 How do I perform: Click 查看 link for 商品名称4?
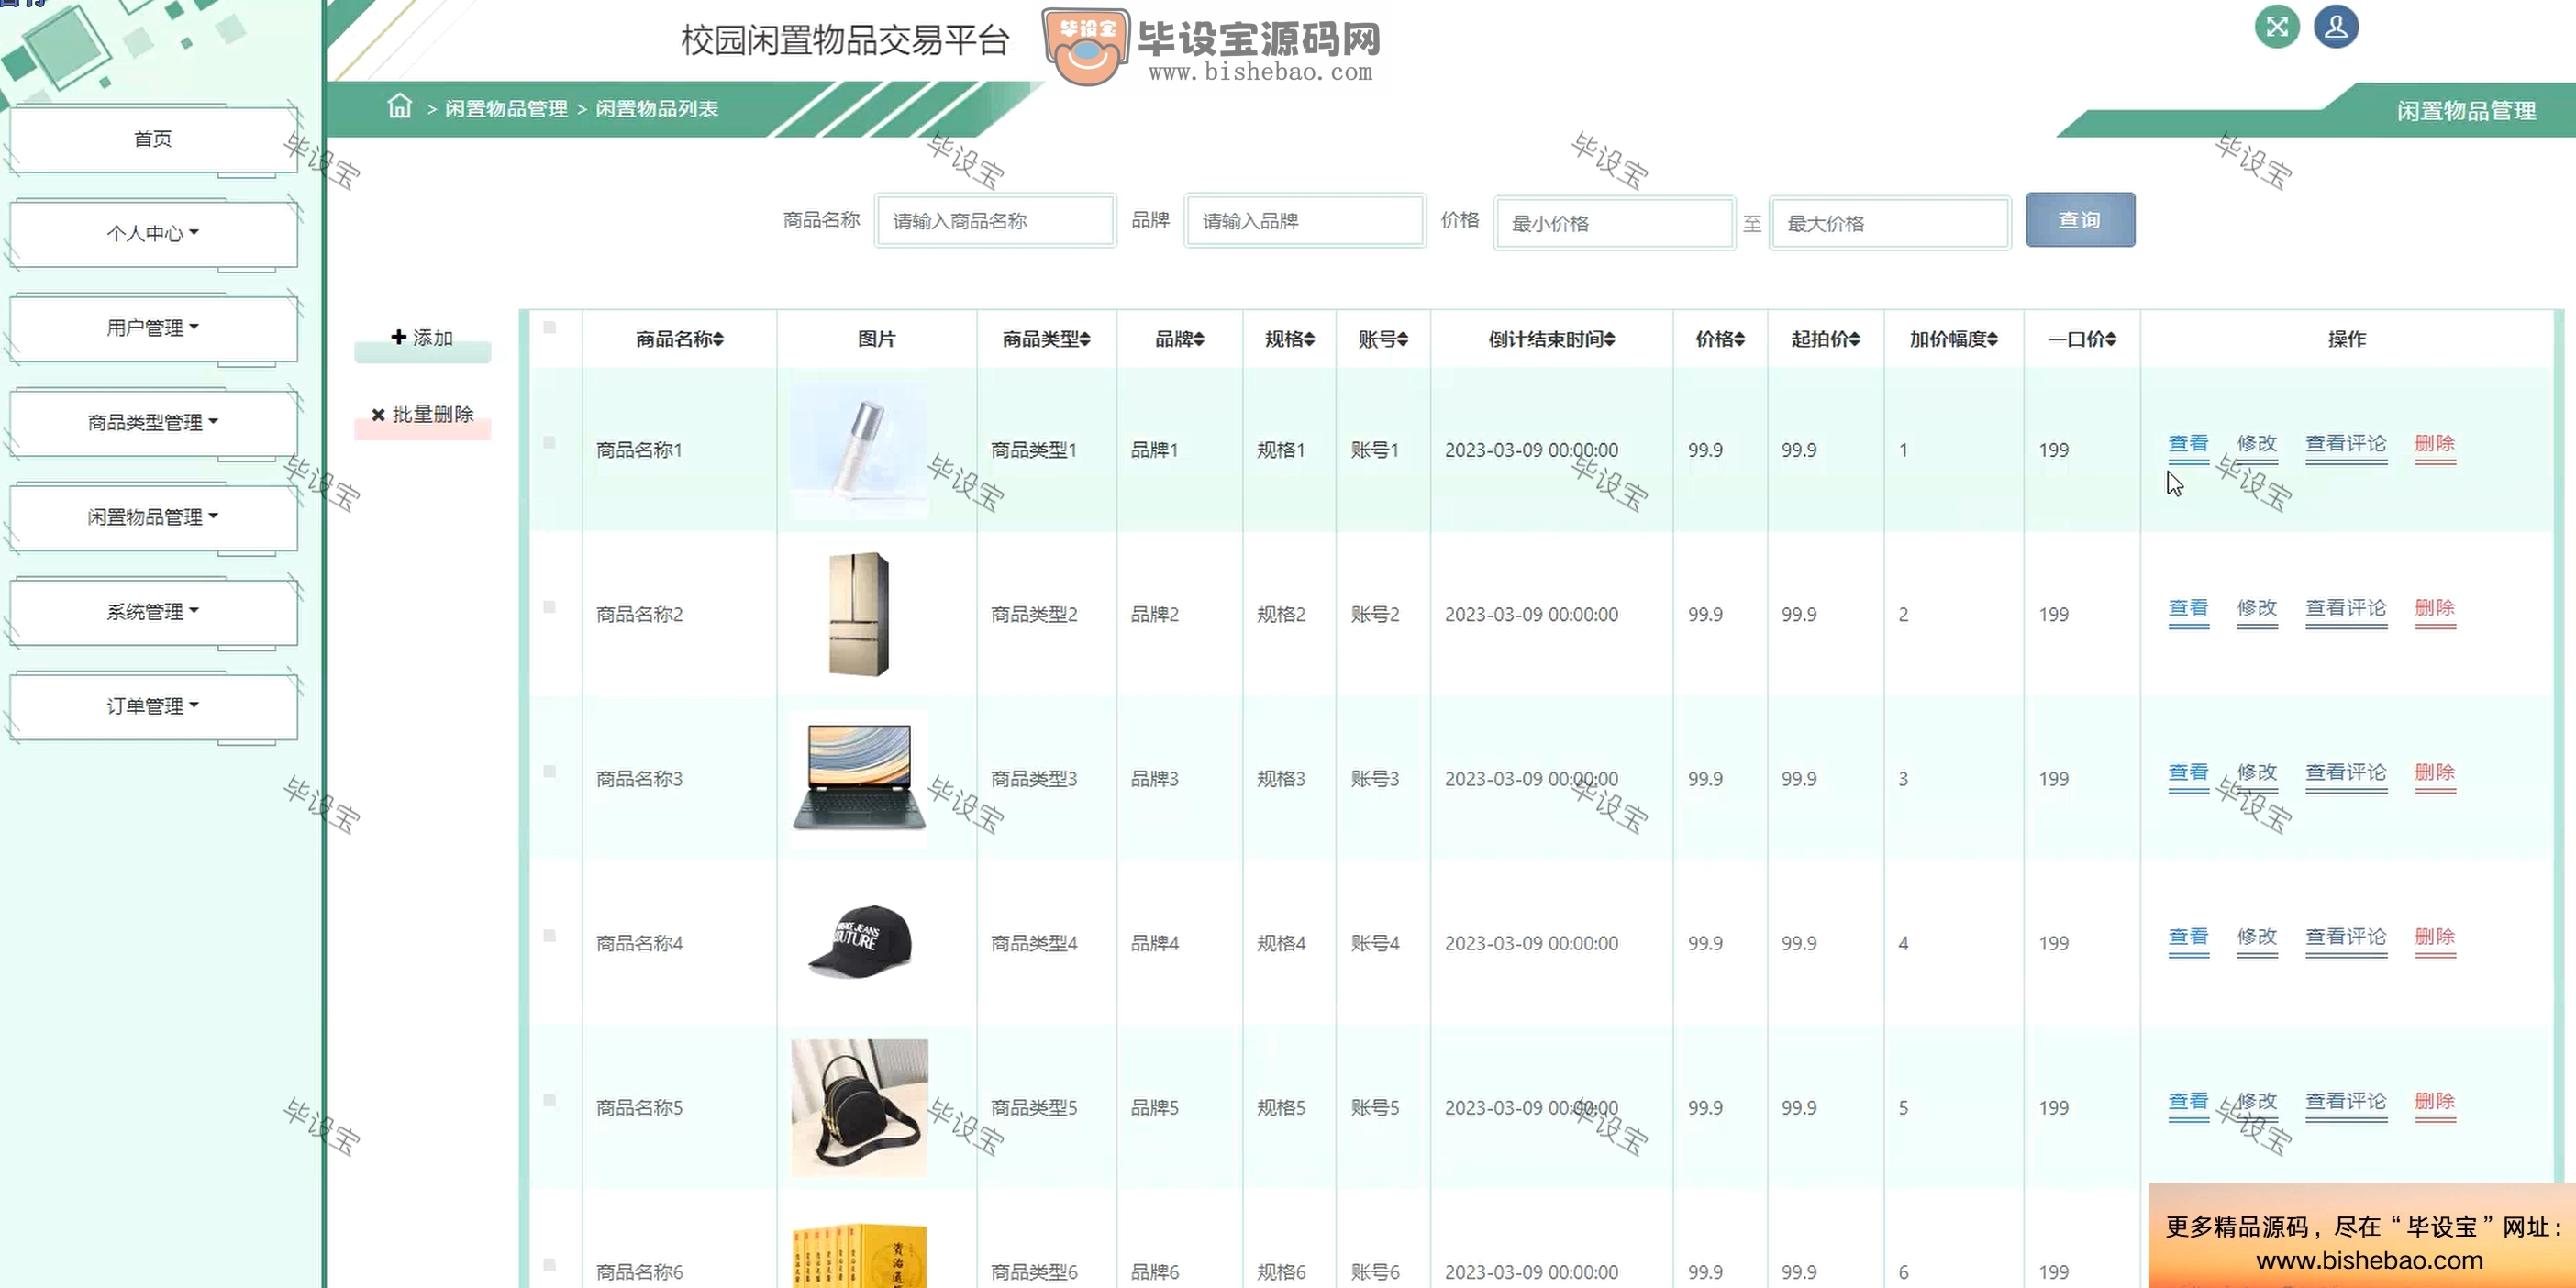pyautogui.click(x=2188, y=938)
